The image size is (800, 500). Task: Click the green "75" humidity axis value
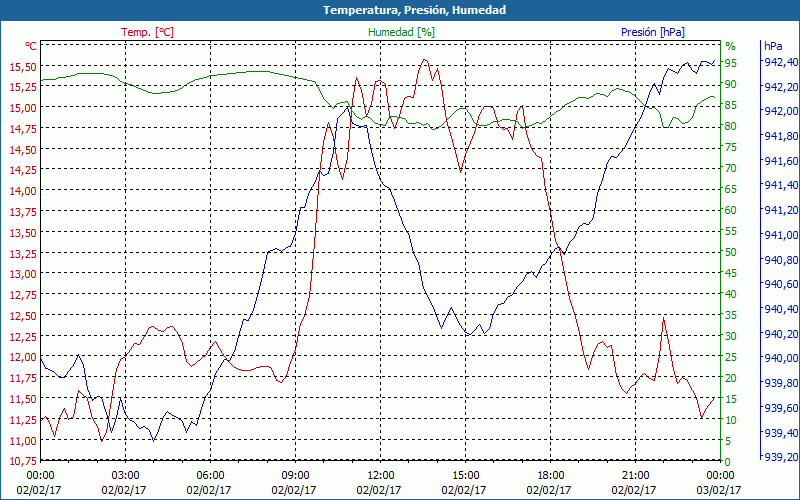tap(731, 147)
